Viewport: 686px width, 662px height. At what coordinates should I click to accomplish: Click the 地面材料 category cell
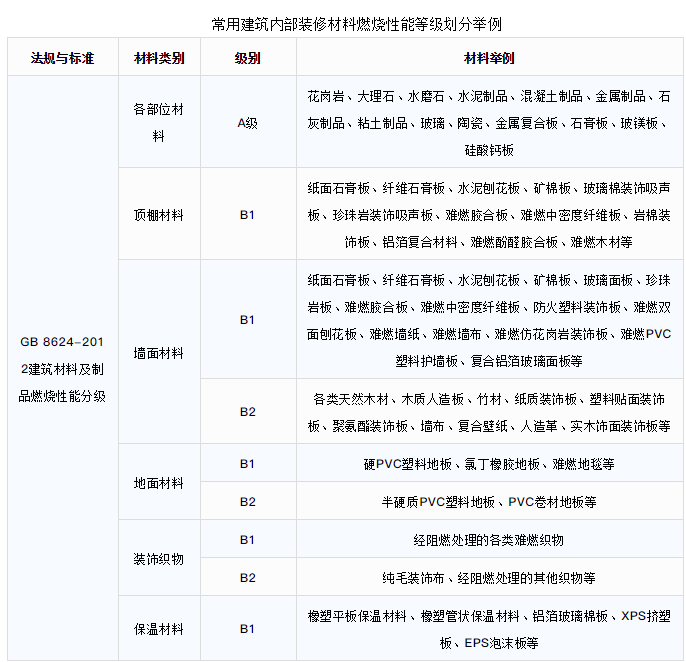click(158, 483)
